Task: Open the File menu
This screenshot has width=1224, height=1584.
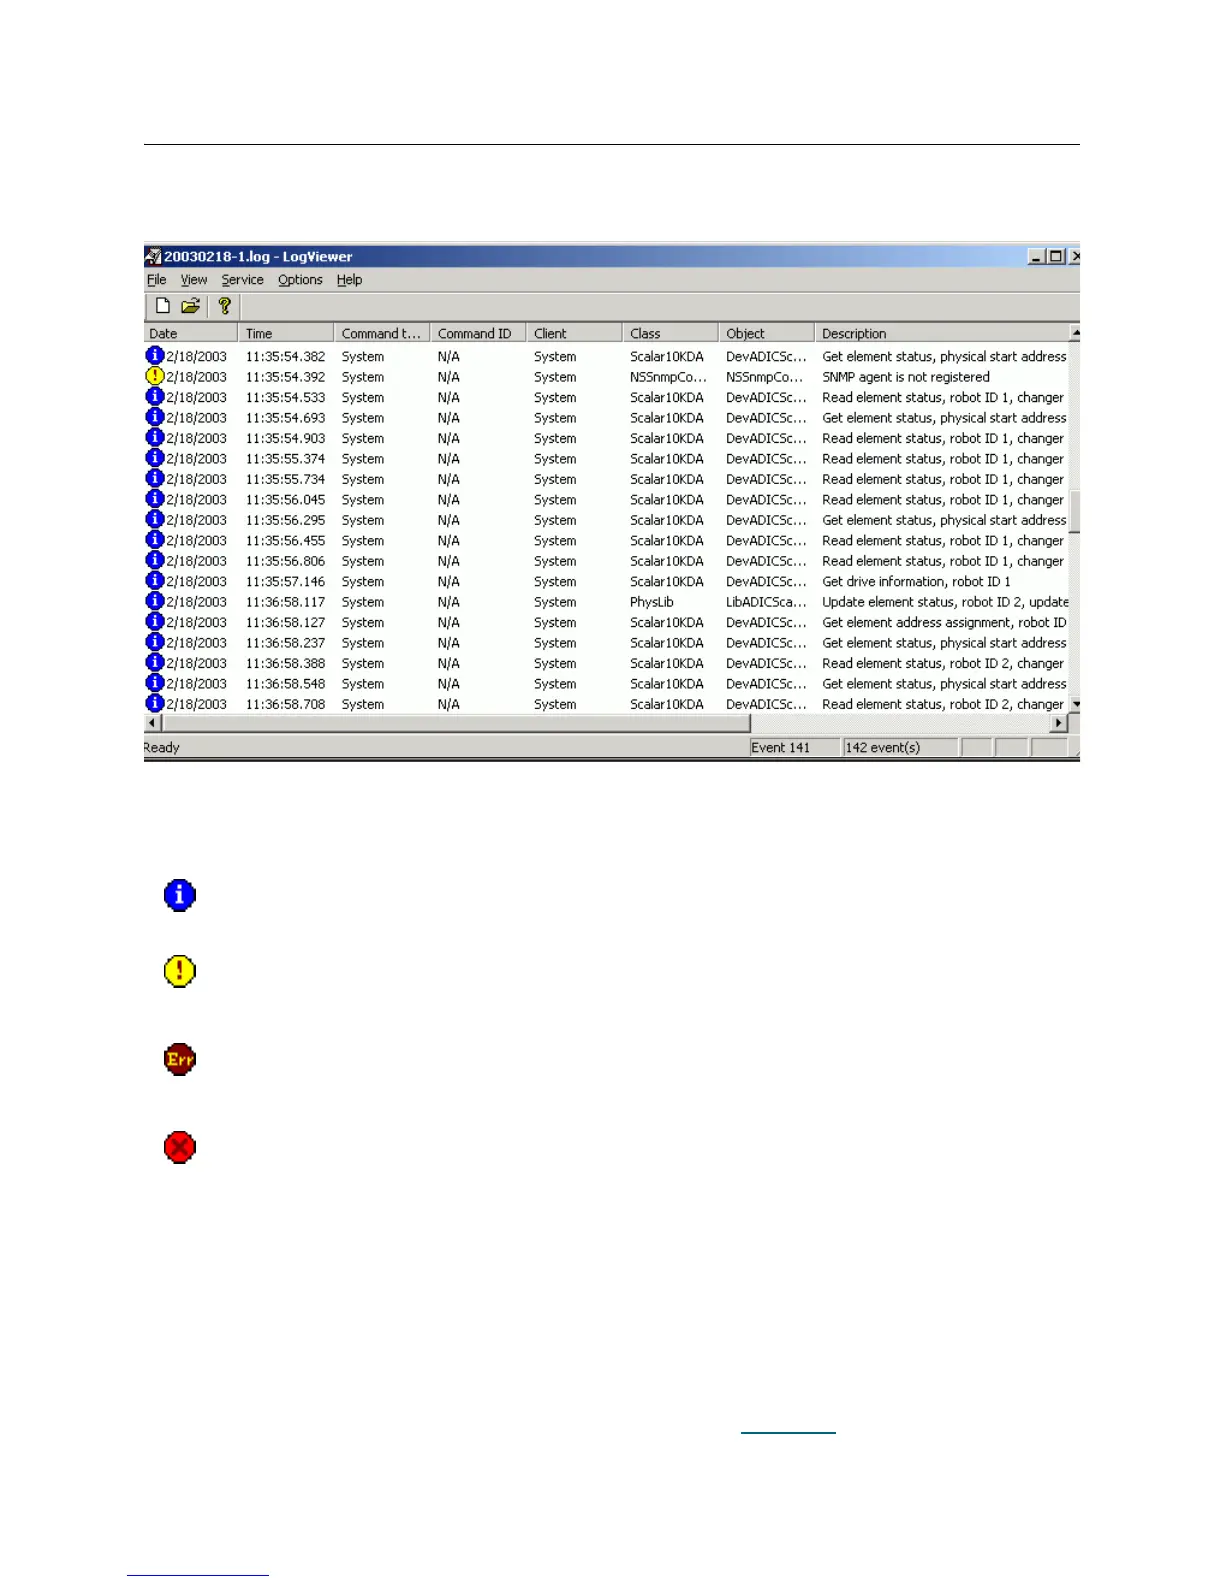Action: point(157,280)
